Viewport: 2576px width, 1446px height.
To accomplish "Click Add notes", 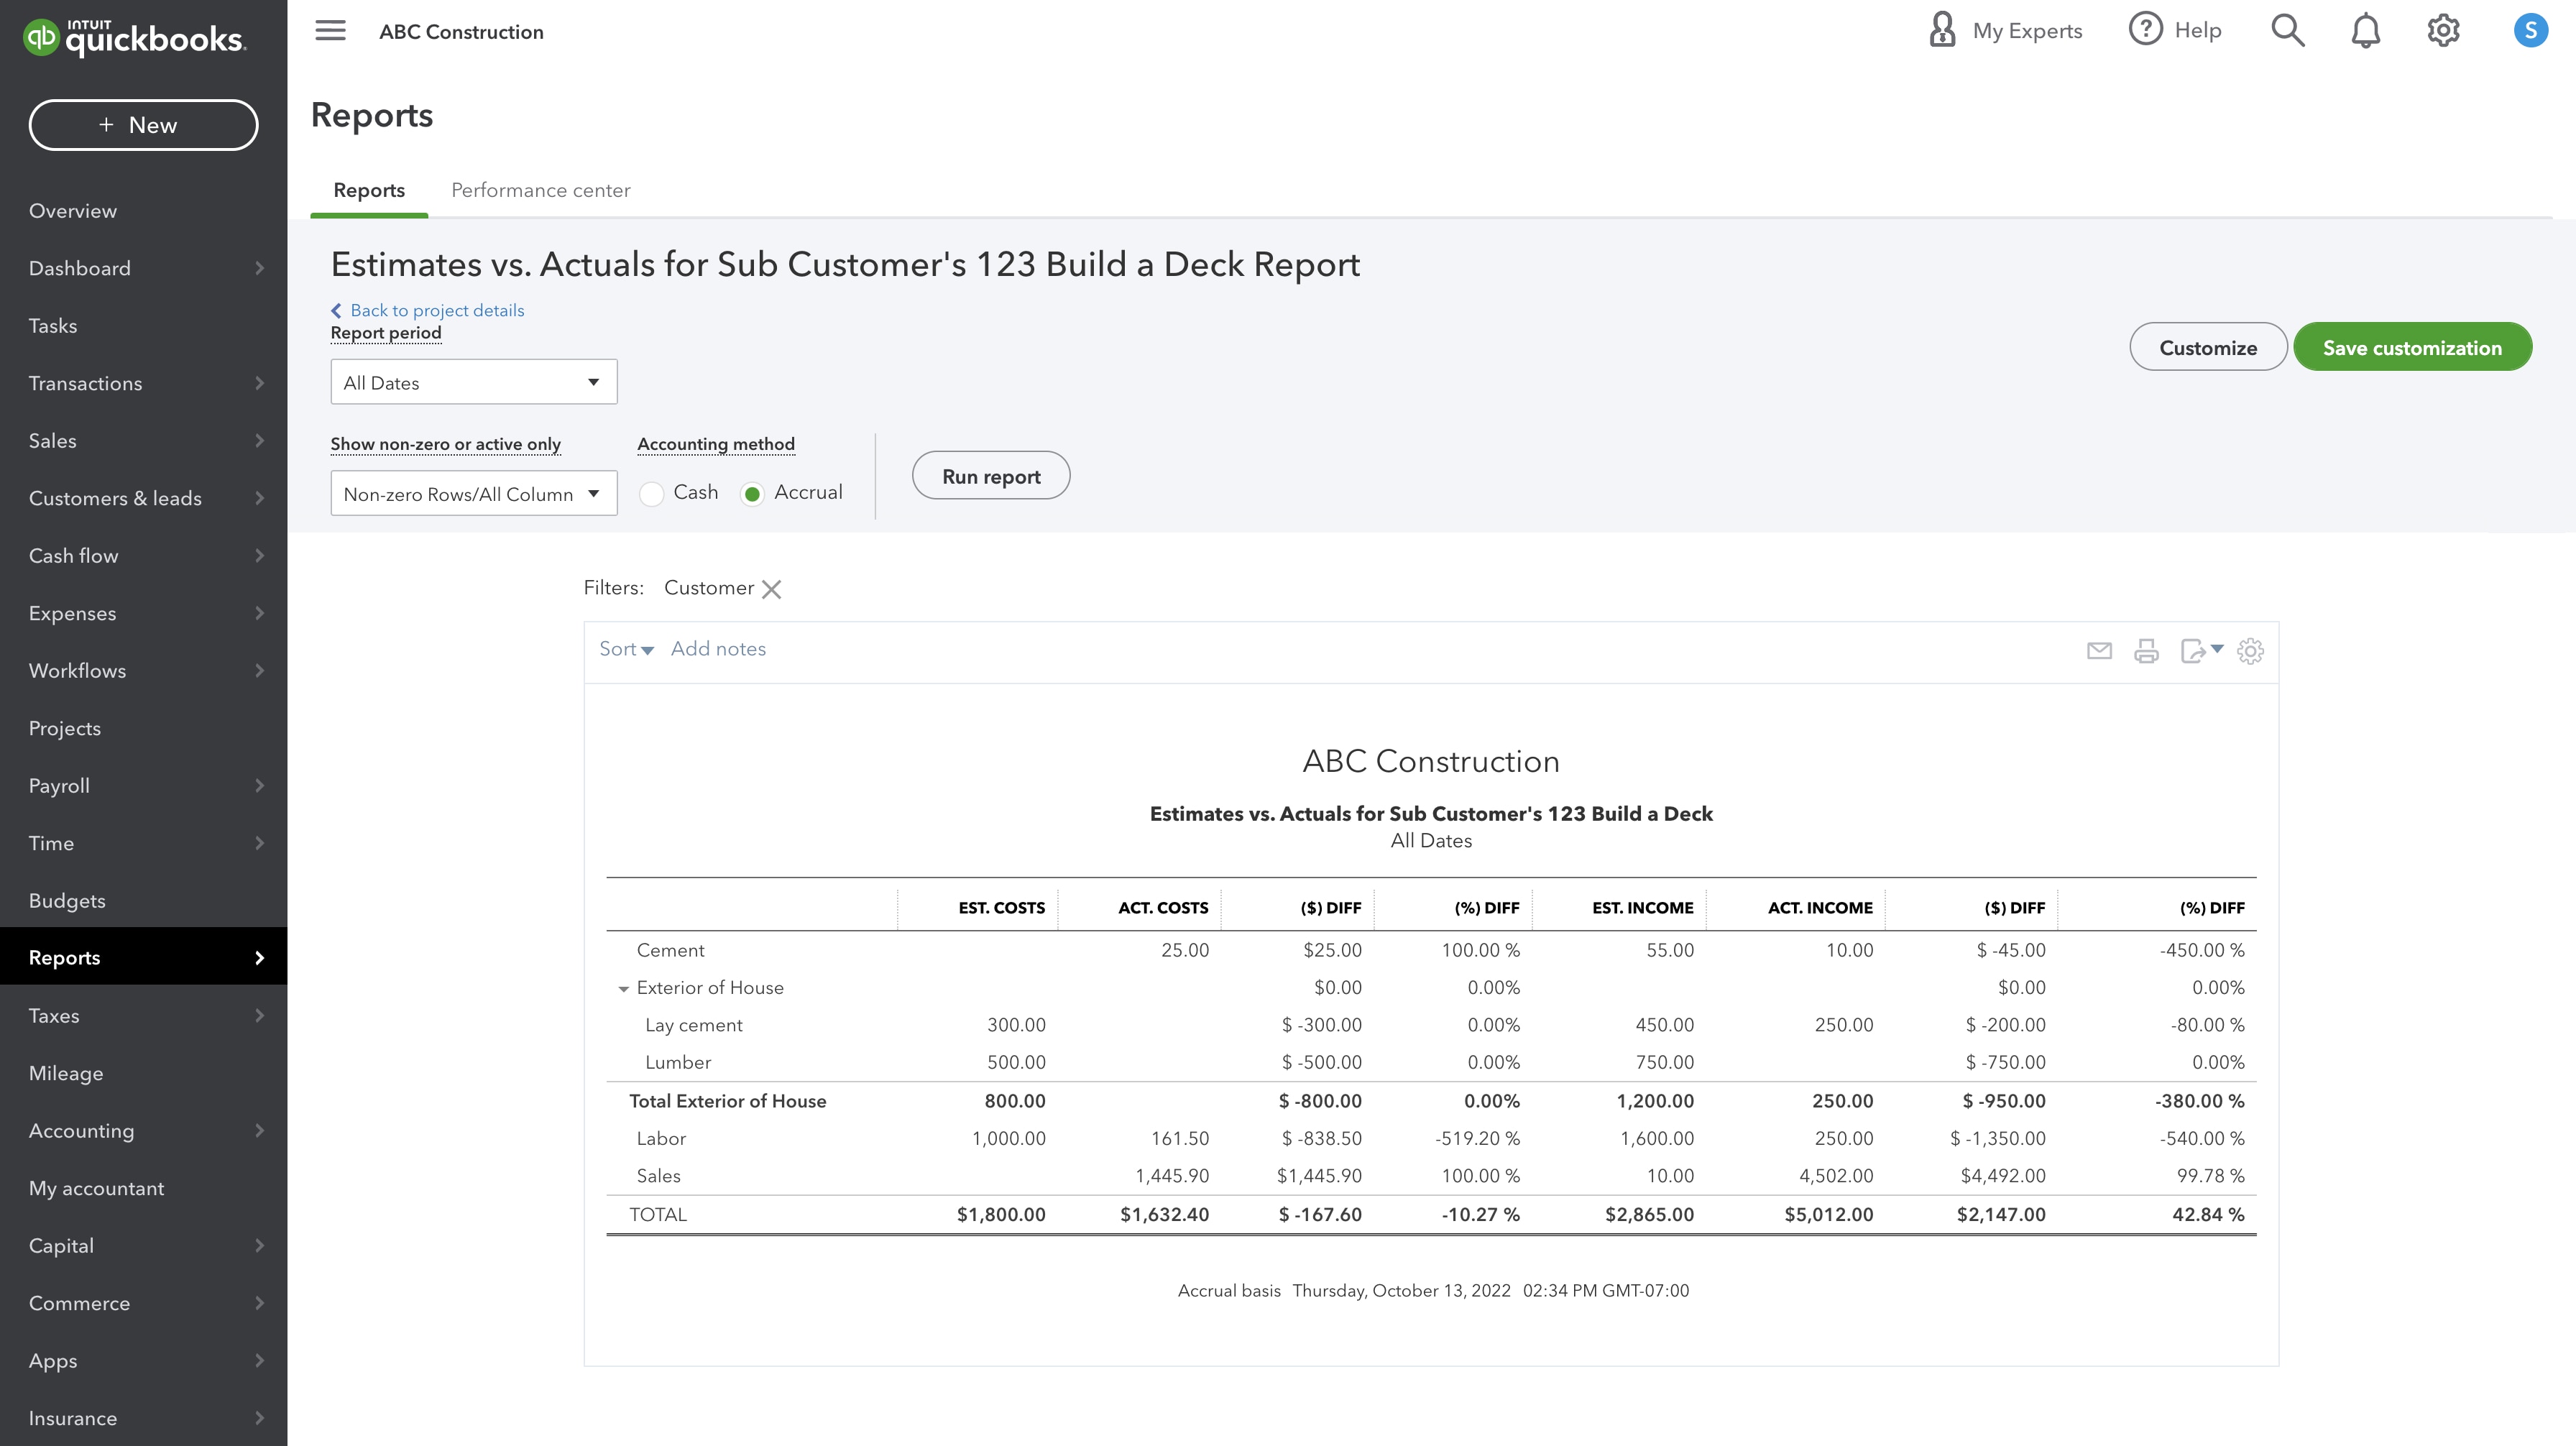I will coord(718,649).
